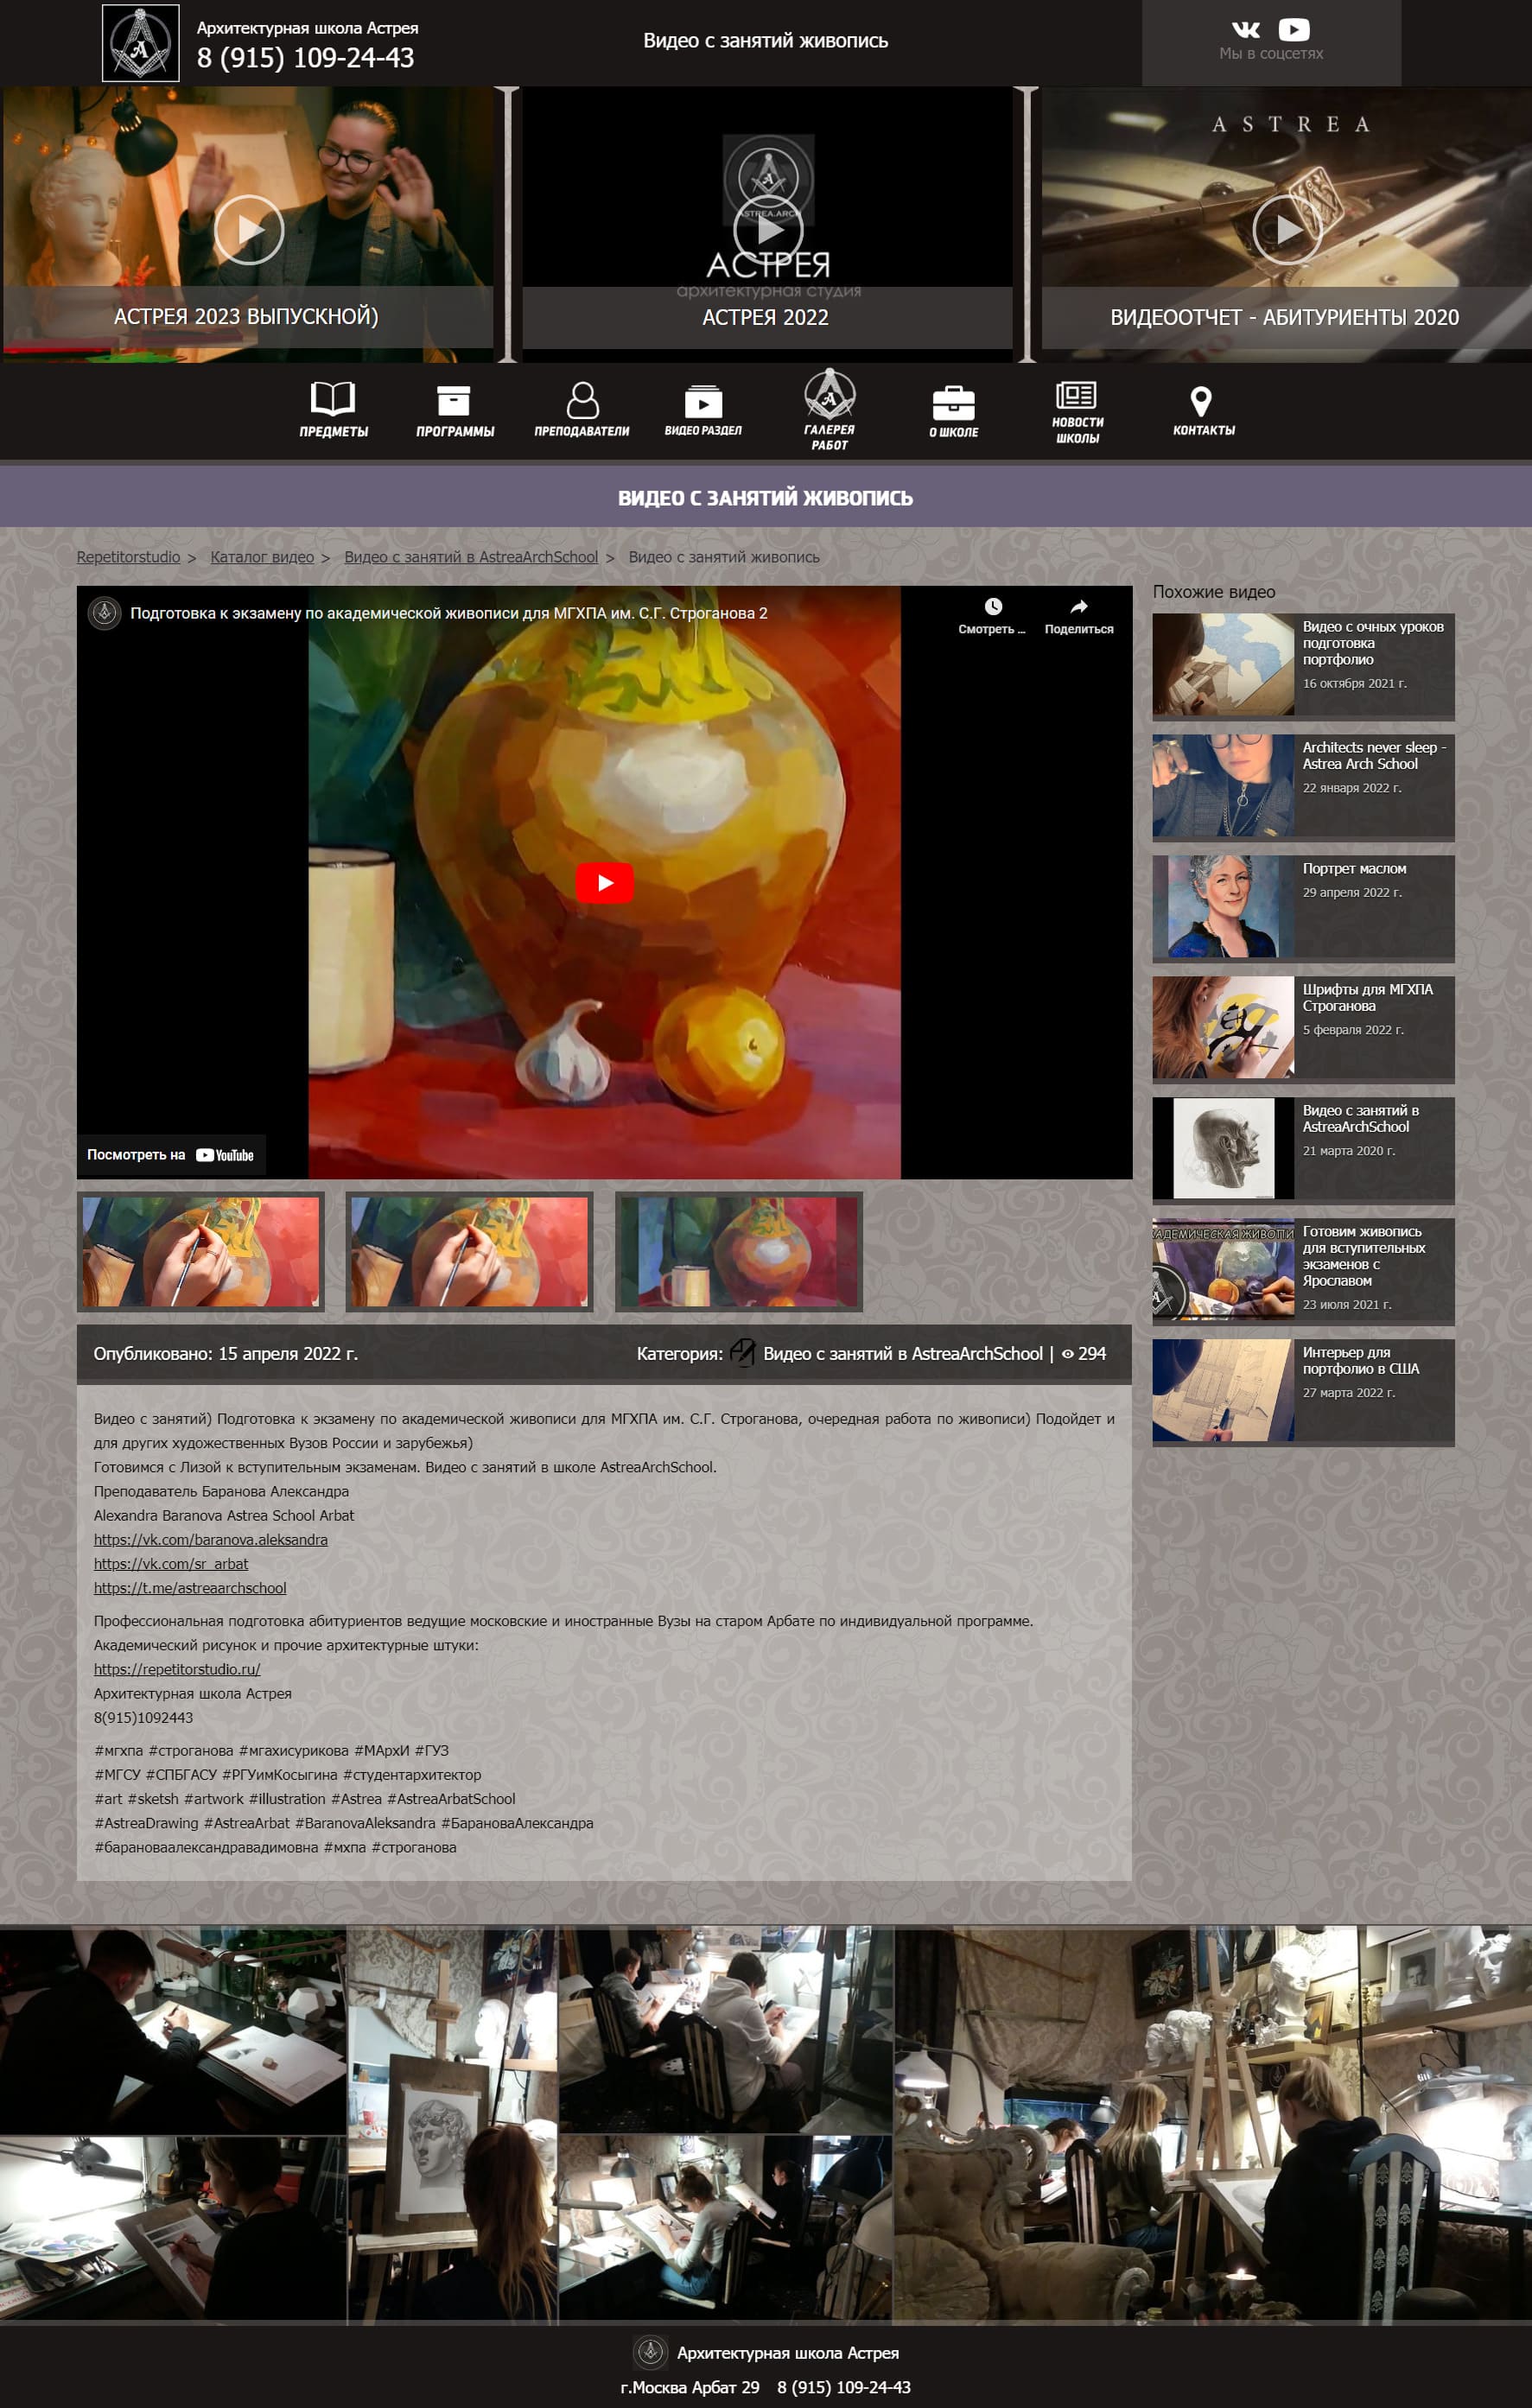Open category link Видео с занятий в AstreaArchSchool
1532x2408 pixels.
pos(903,1353)
